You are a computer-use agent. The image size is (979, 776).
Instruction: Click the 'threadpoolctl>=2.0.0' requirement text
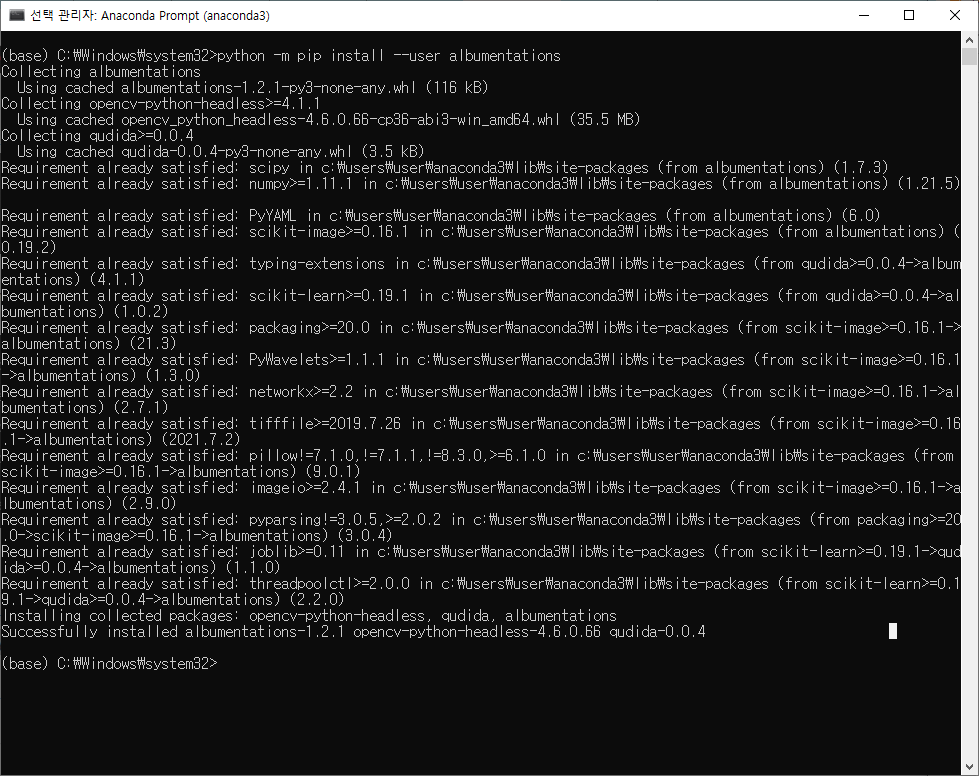(328, 584)
